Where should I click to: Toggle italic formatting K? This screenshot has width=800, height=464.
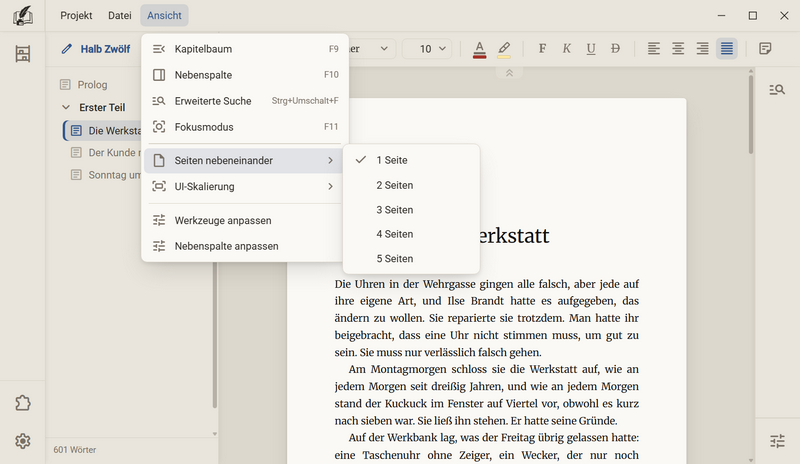click(x=567, y=49)
